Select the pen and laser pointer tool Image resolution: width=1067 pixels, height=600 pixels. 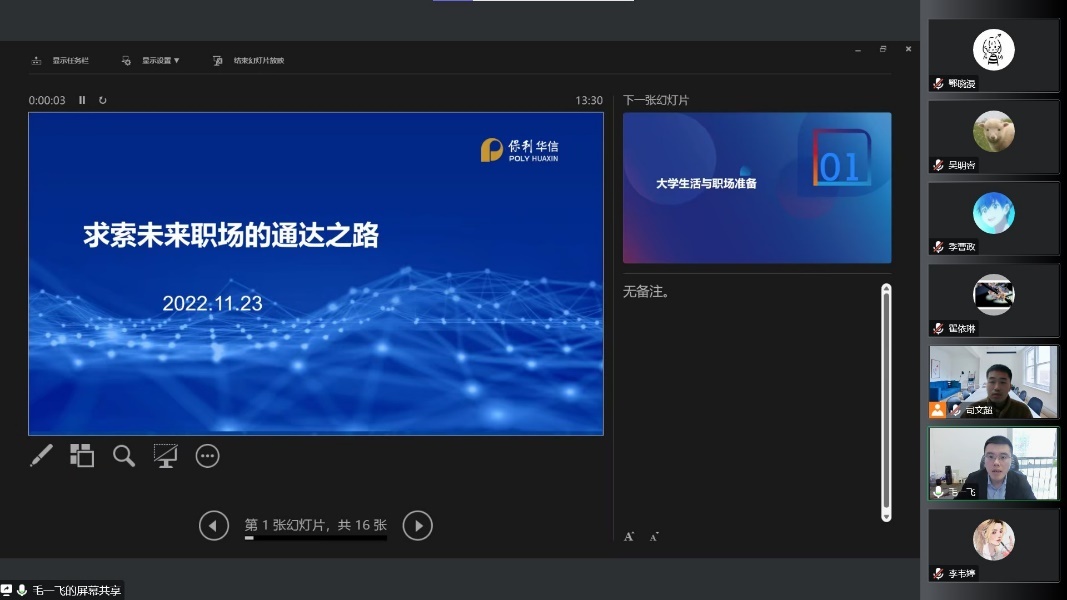41,456
